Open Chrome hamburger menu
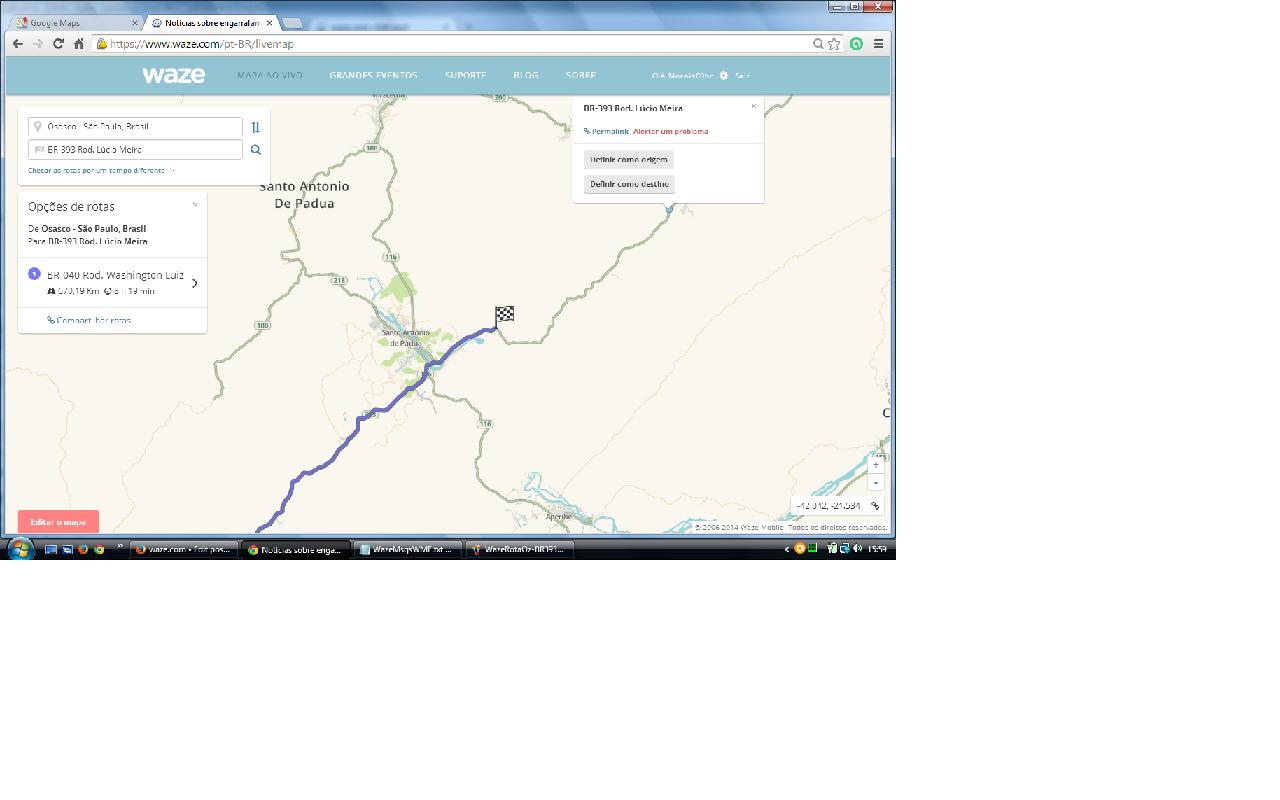The image size is (1280, 800). tap(878, 44)
